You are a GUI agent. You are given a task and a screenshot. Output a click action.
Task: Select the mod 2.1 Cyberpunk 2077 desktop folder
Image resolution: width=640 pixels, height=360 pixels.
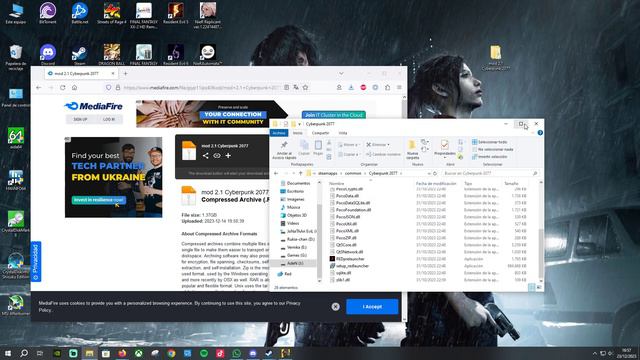coord(496,58)
